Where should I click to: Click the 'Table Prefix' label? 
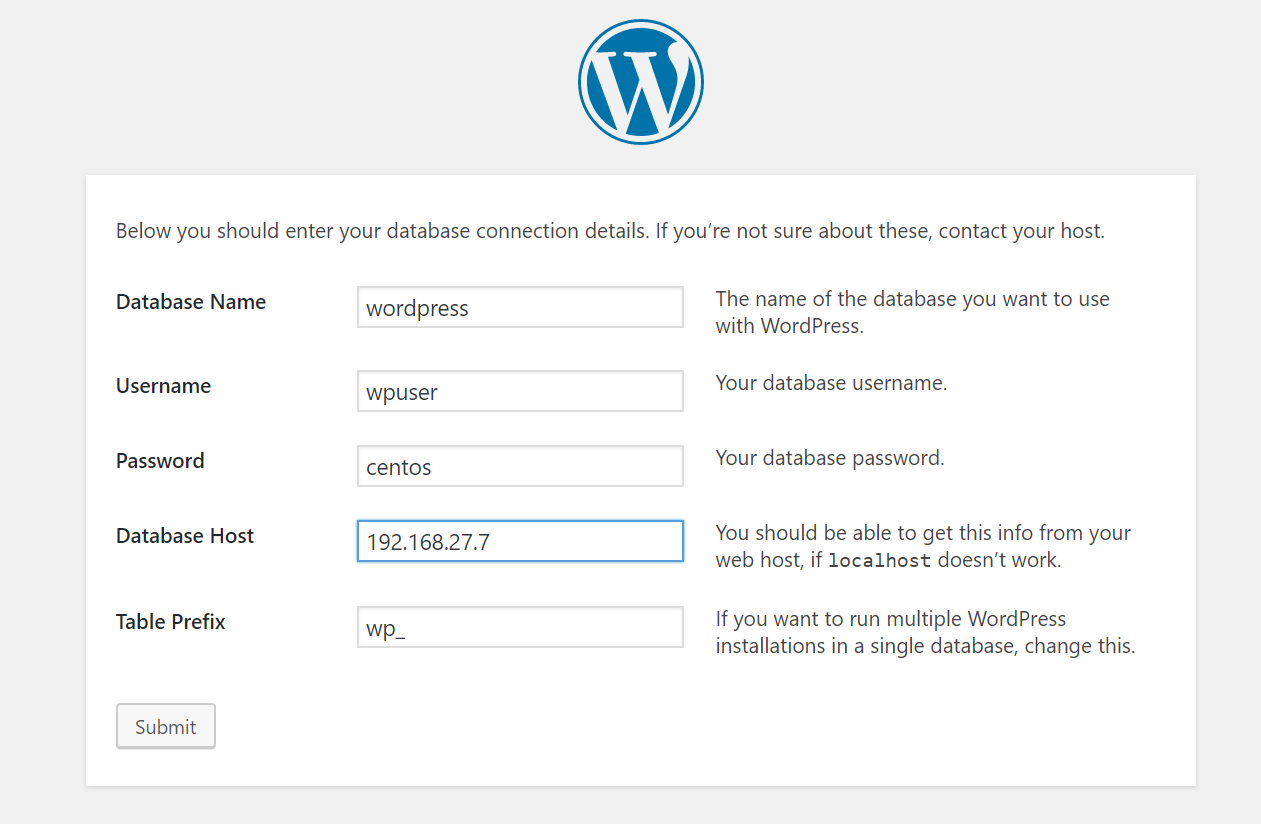tap(171, 622)
